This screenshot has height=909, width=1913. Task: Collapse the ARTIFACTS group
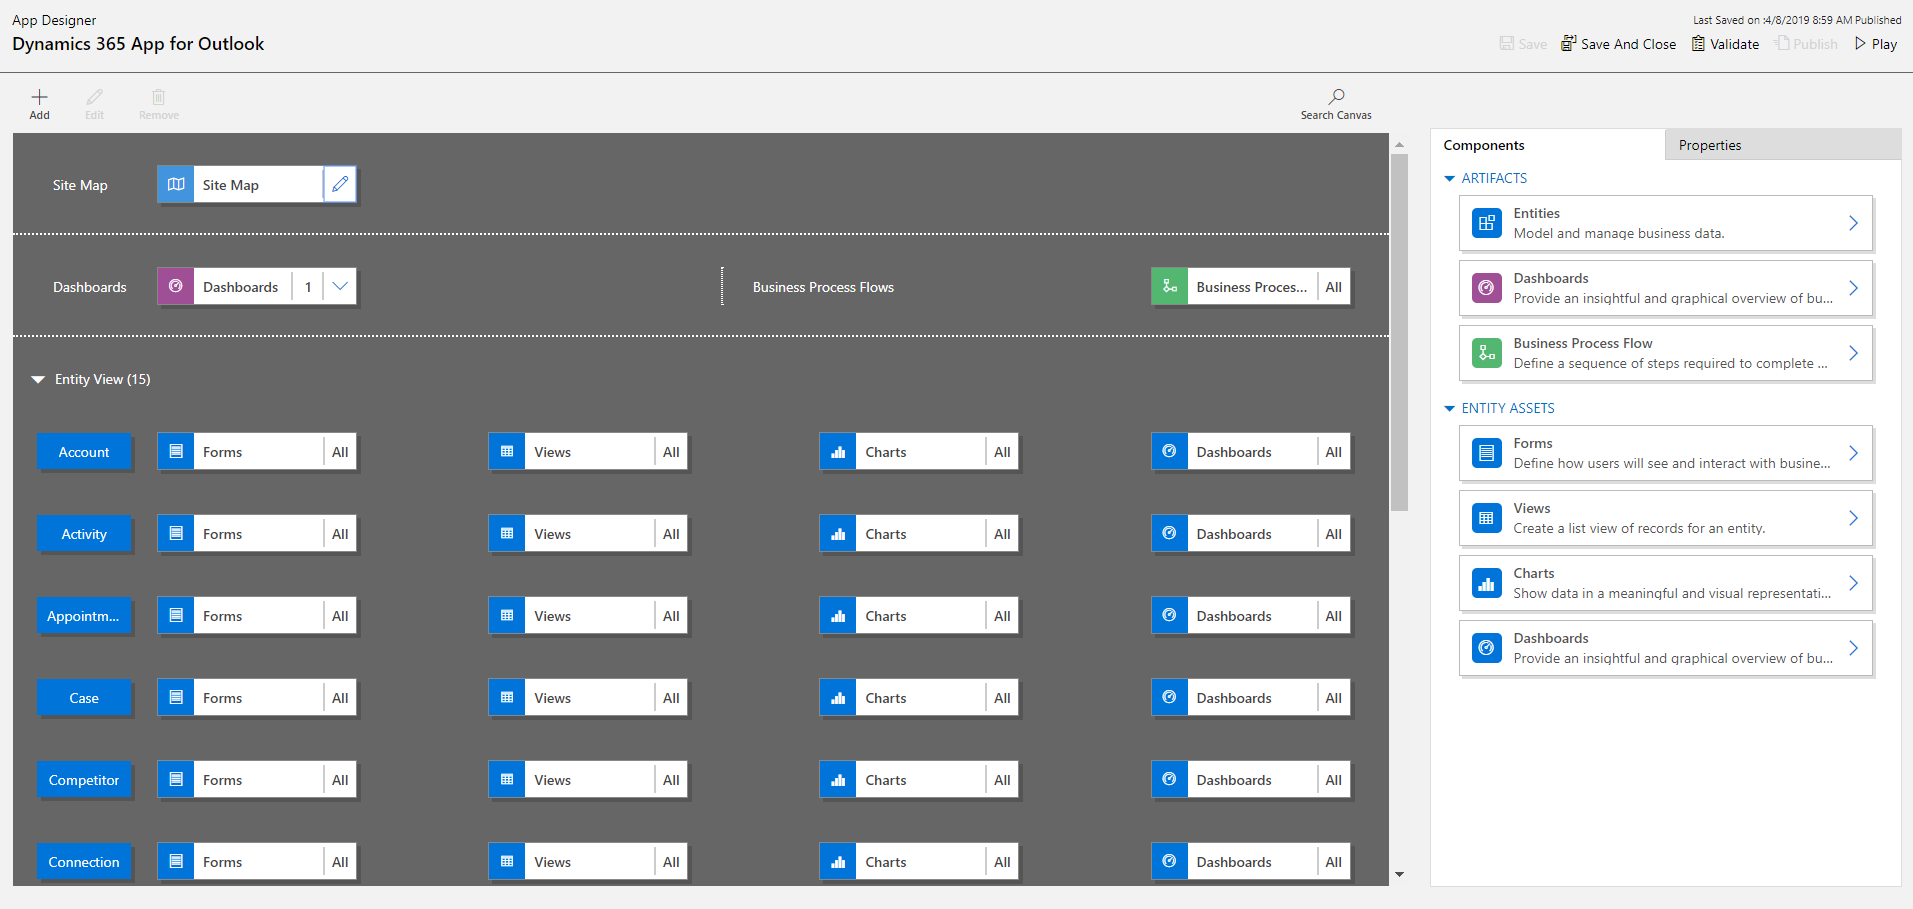point(1450,179)
